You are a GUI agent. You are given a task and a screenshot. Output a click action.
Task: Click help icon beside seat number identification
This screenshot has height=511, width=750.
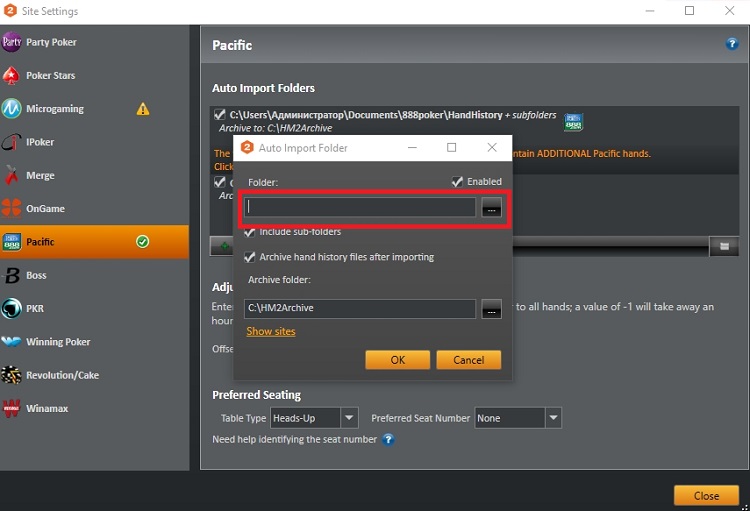[388, 439]
